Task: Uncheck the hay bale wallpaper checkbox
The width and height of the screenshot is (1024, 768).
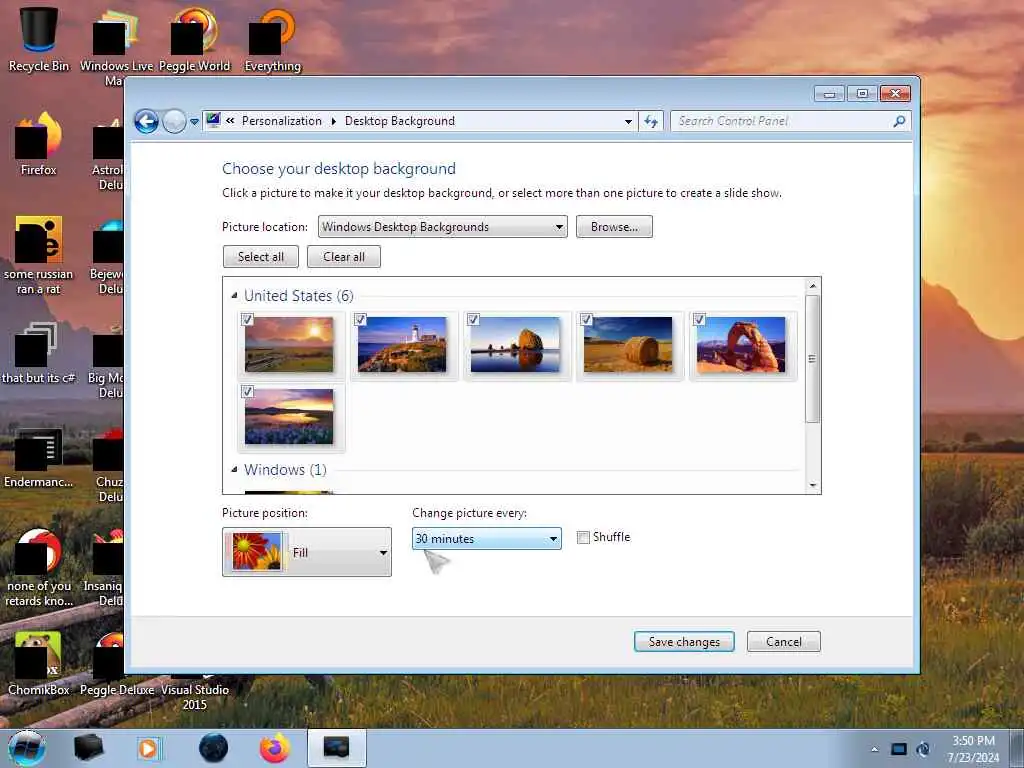Action: 586,319
